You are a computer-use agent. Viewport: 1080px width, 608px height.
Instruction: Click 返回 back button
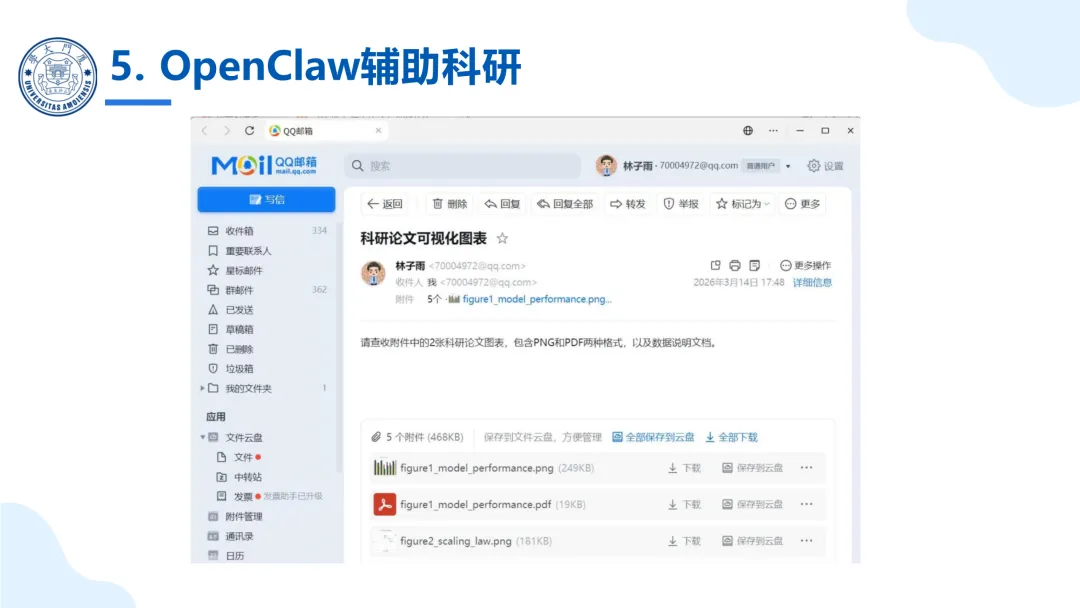point(385,204)
